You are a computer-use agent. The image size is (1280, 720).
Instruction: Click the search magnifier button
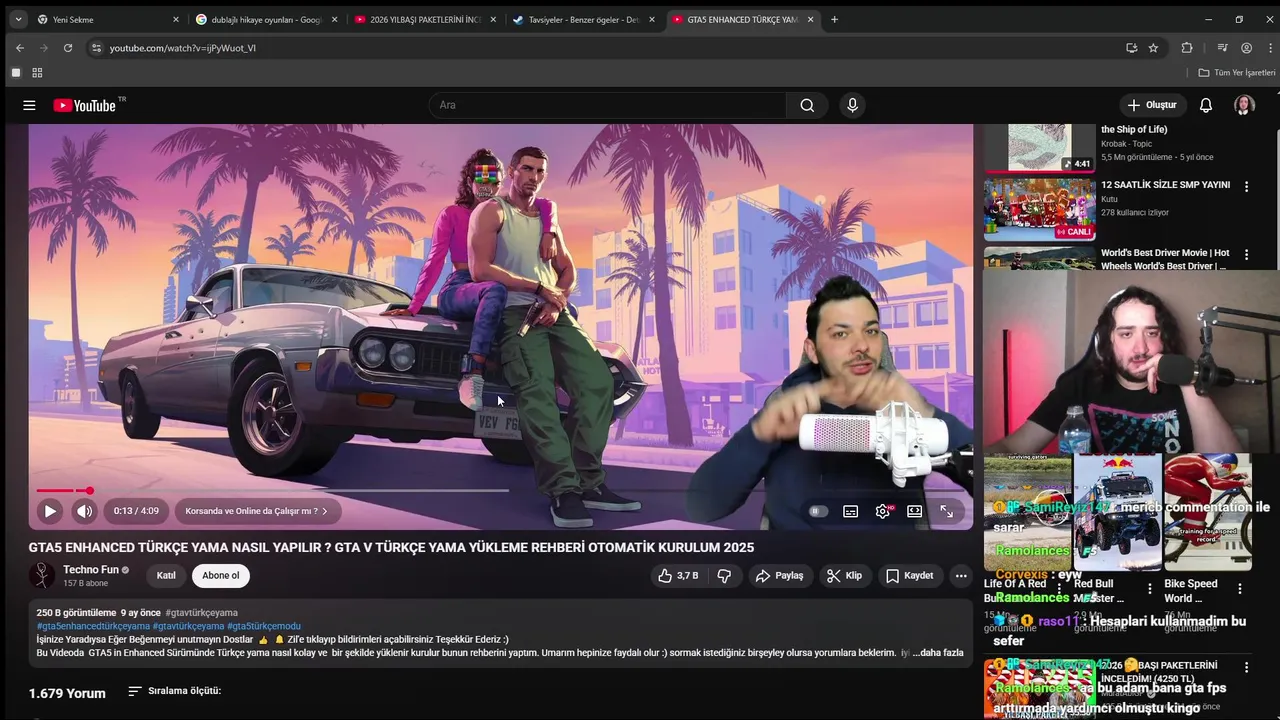[807, 105]
